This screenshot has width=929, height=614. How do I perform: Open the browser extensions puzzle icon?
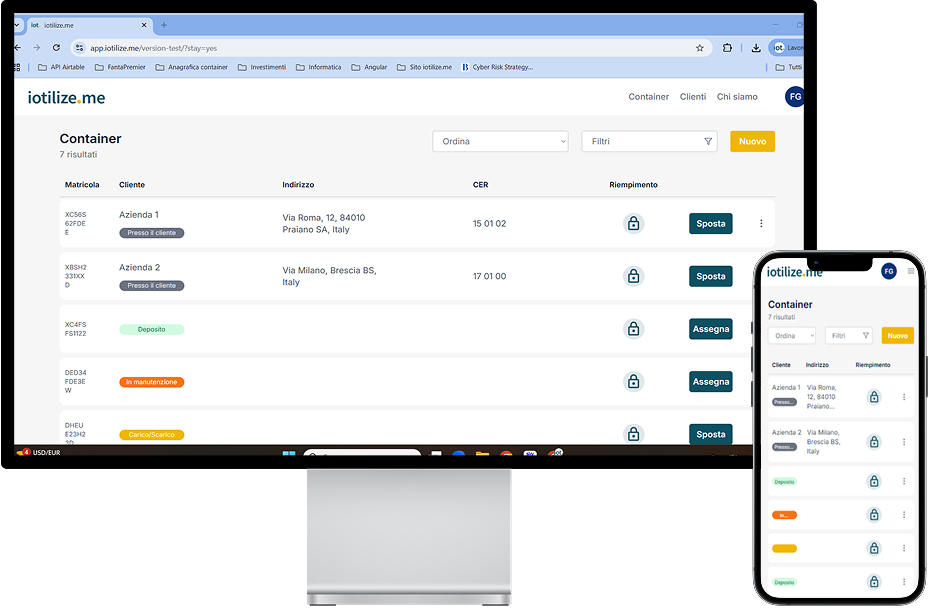coord(727,48)
